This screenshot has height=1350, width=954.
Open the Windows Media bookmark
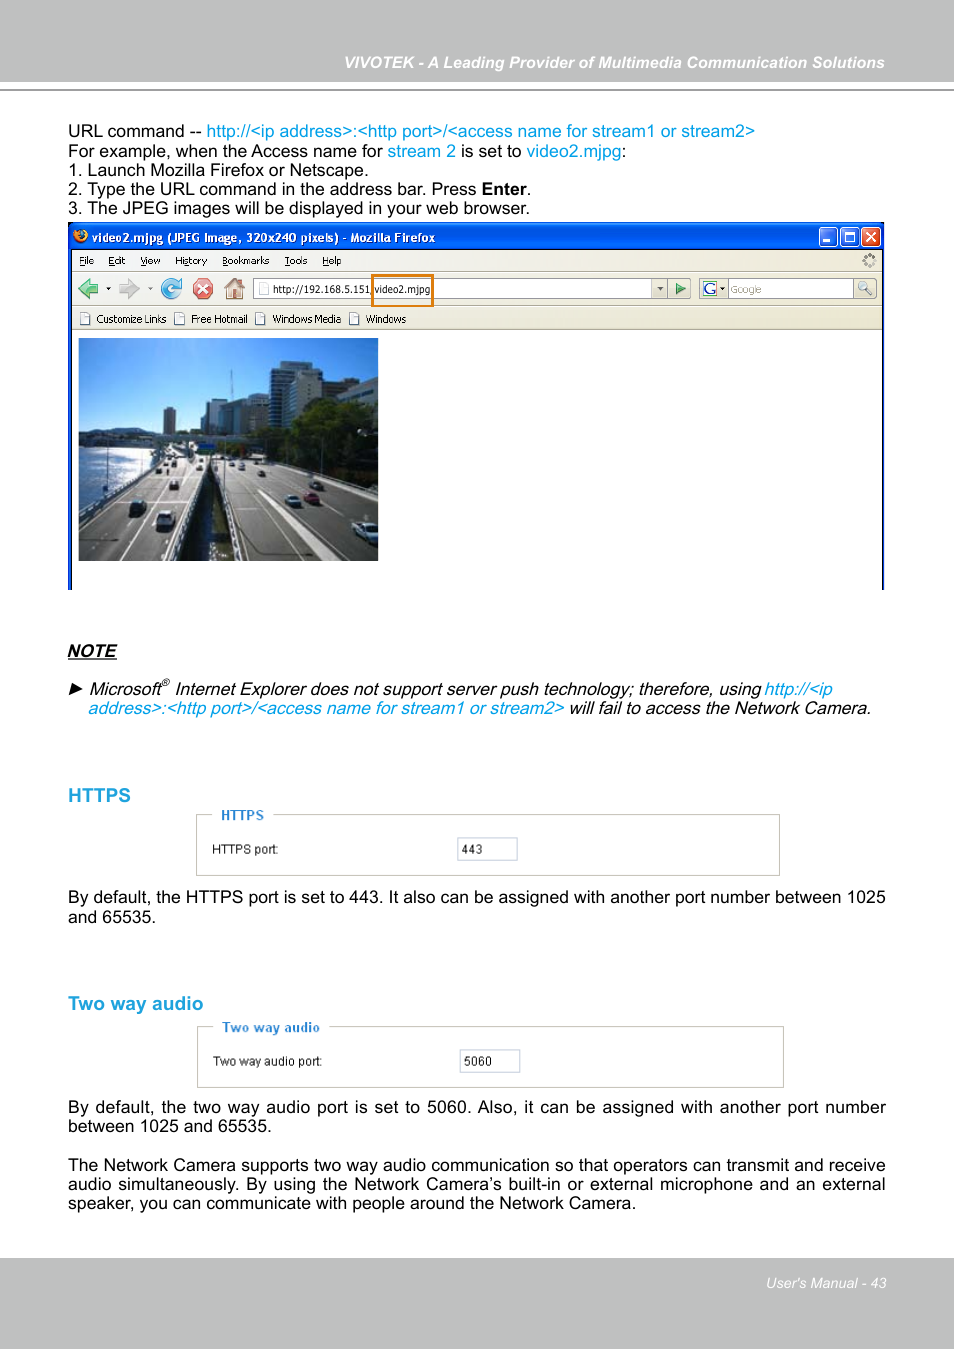298,319
